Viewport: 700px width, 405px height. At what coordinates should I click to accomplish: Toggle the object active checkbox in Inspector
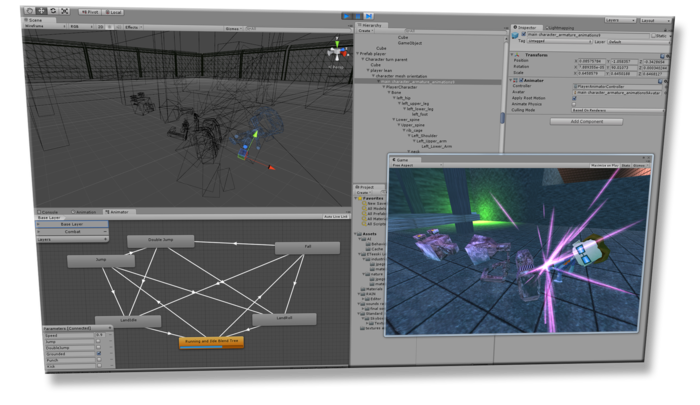pos(524,34)
